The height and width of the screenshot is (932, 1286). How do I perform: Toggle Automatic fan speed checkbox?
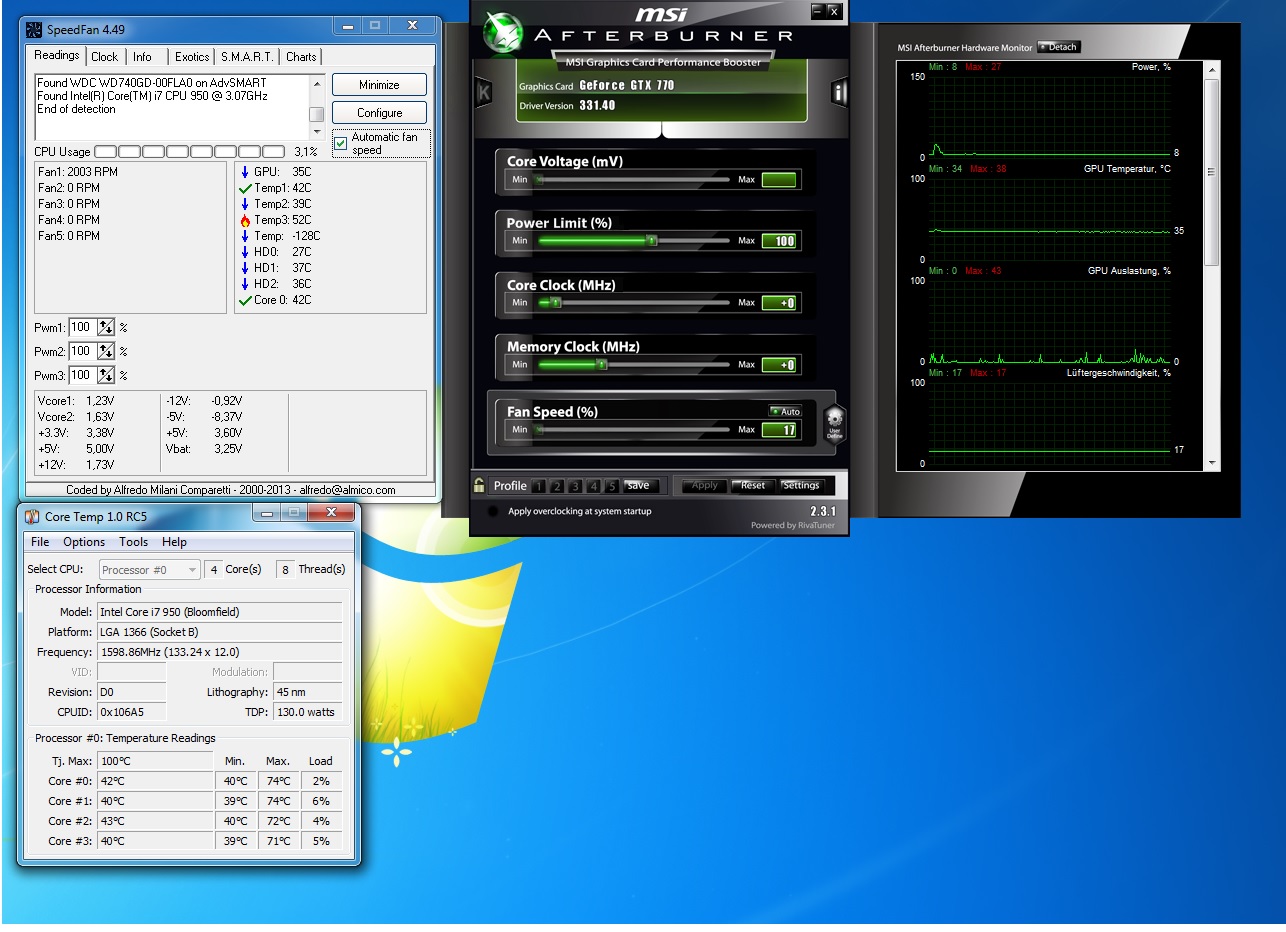coord(341,143)
